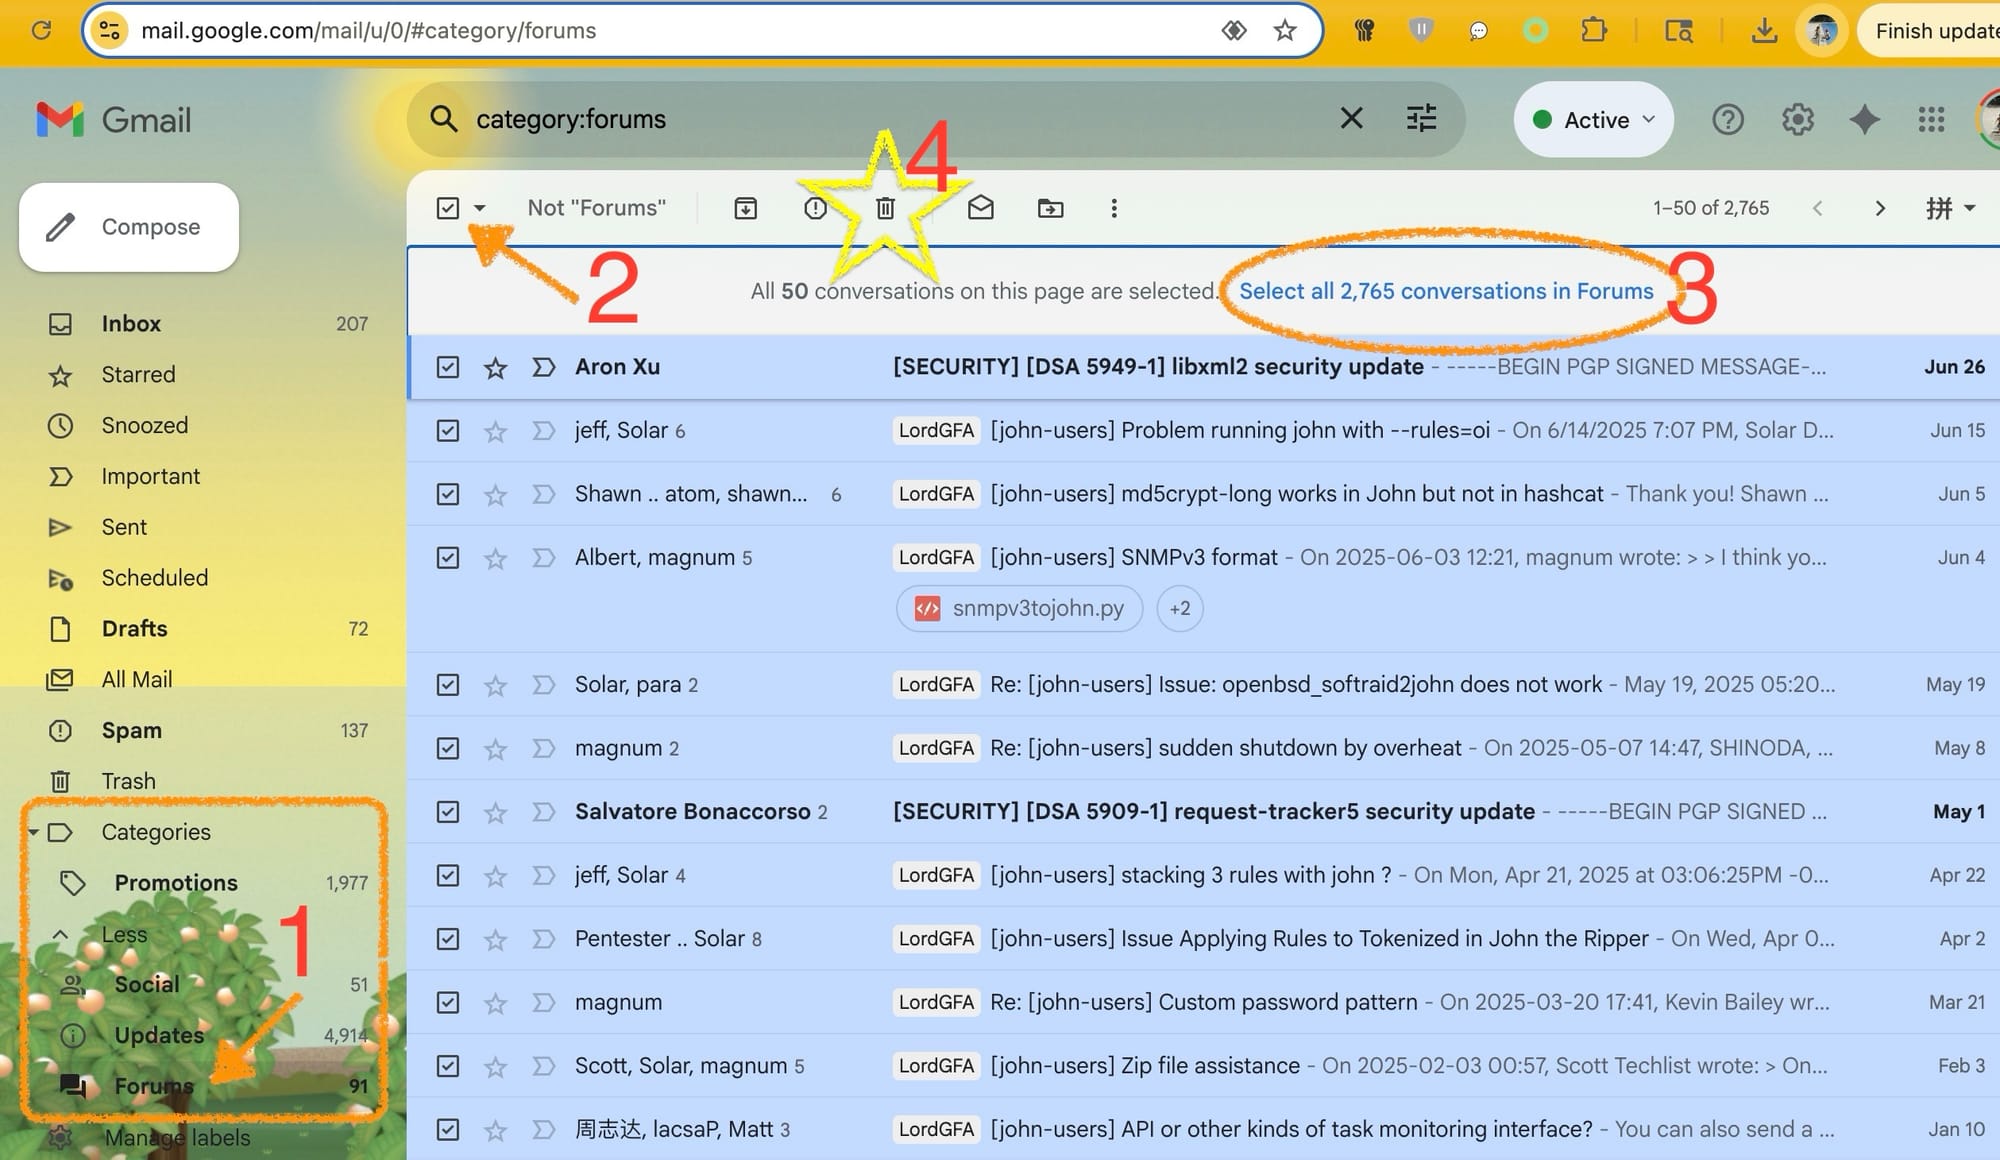Collapse categories with the Less chevron

[x=60, y=934]
